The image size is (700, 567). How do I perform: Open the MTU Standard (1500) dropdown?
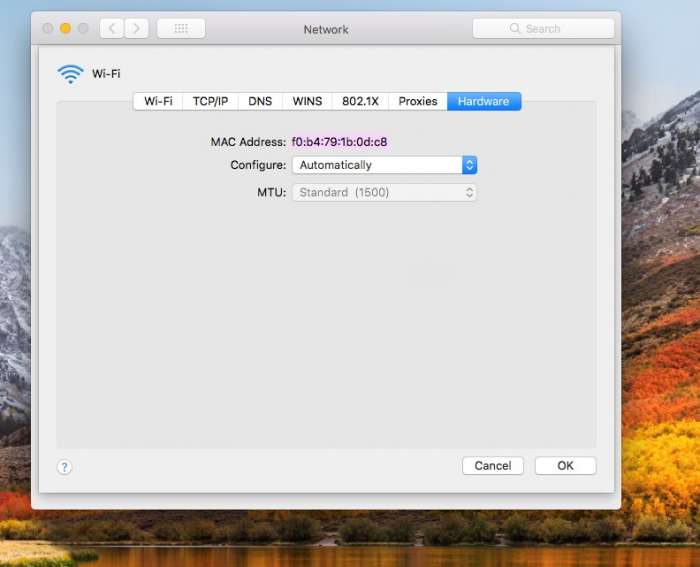point(384,192)
